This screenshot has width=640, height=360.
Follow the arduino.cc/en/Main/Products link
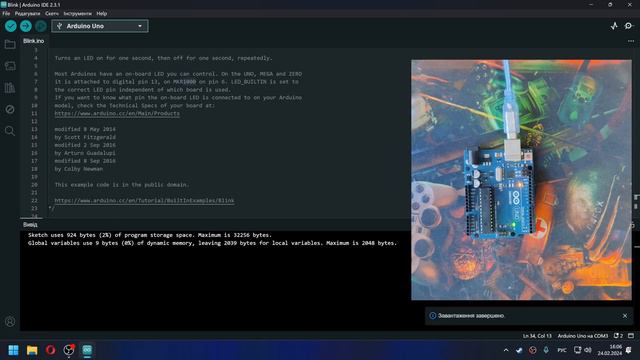117,113
